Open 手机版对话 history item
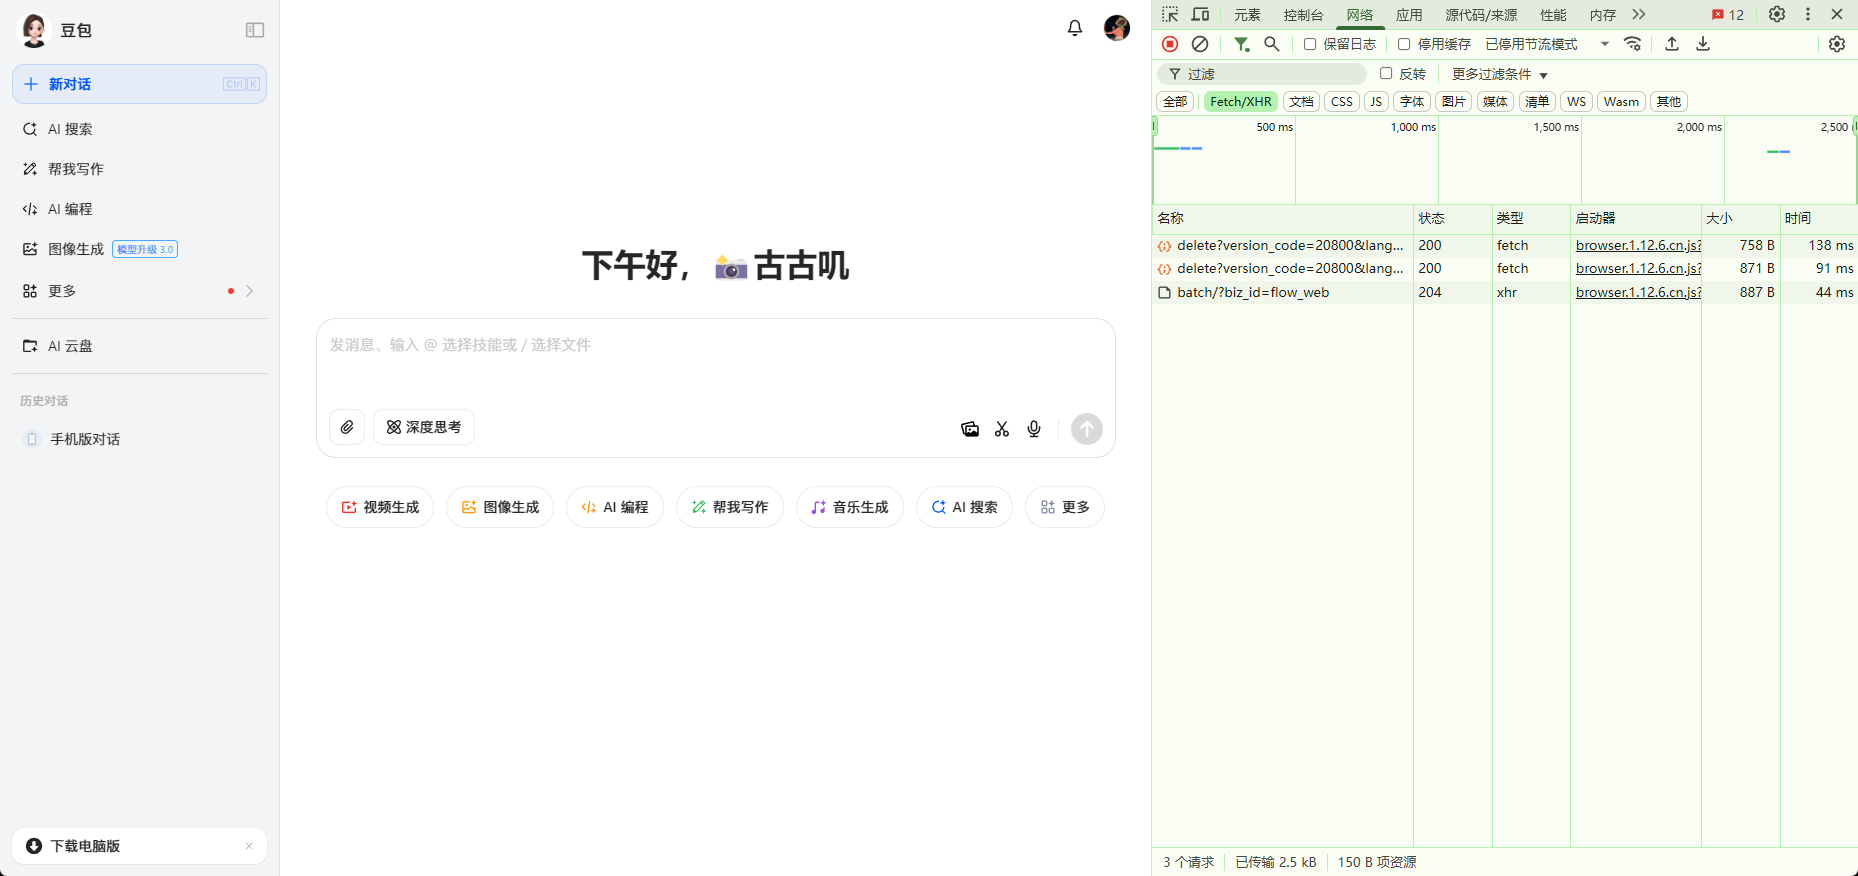This screenshot has width=1858, height=876. coord(139,439)
